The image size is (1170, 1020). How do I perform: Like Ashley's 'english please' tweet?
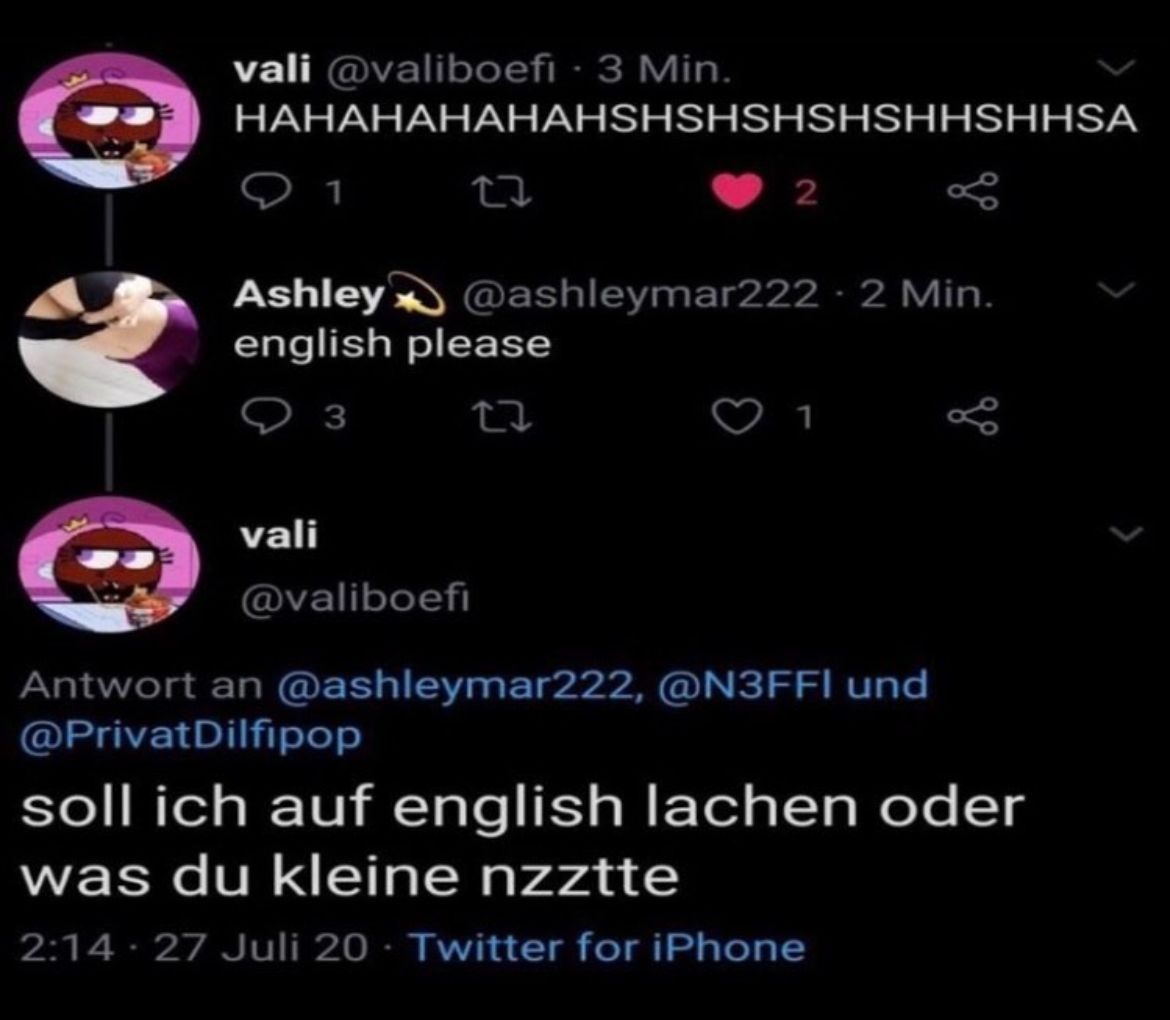[x=736, y=416]
